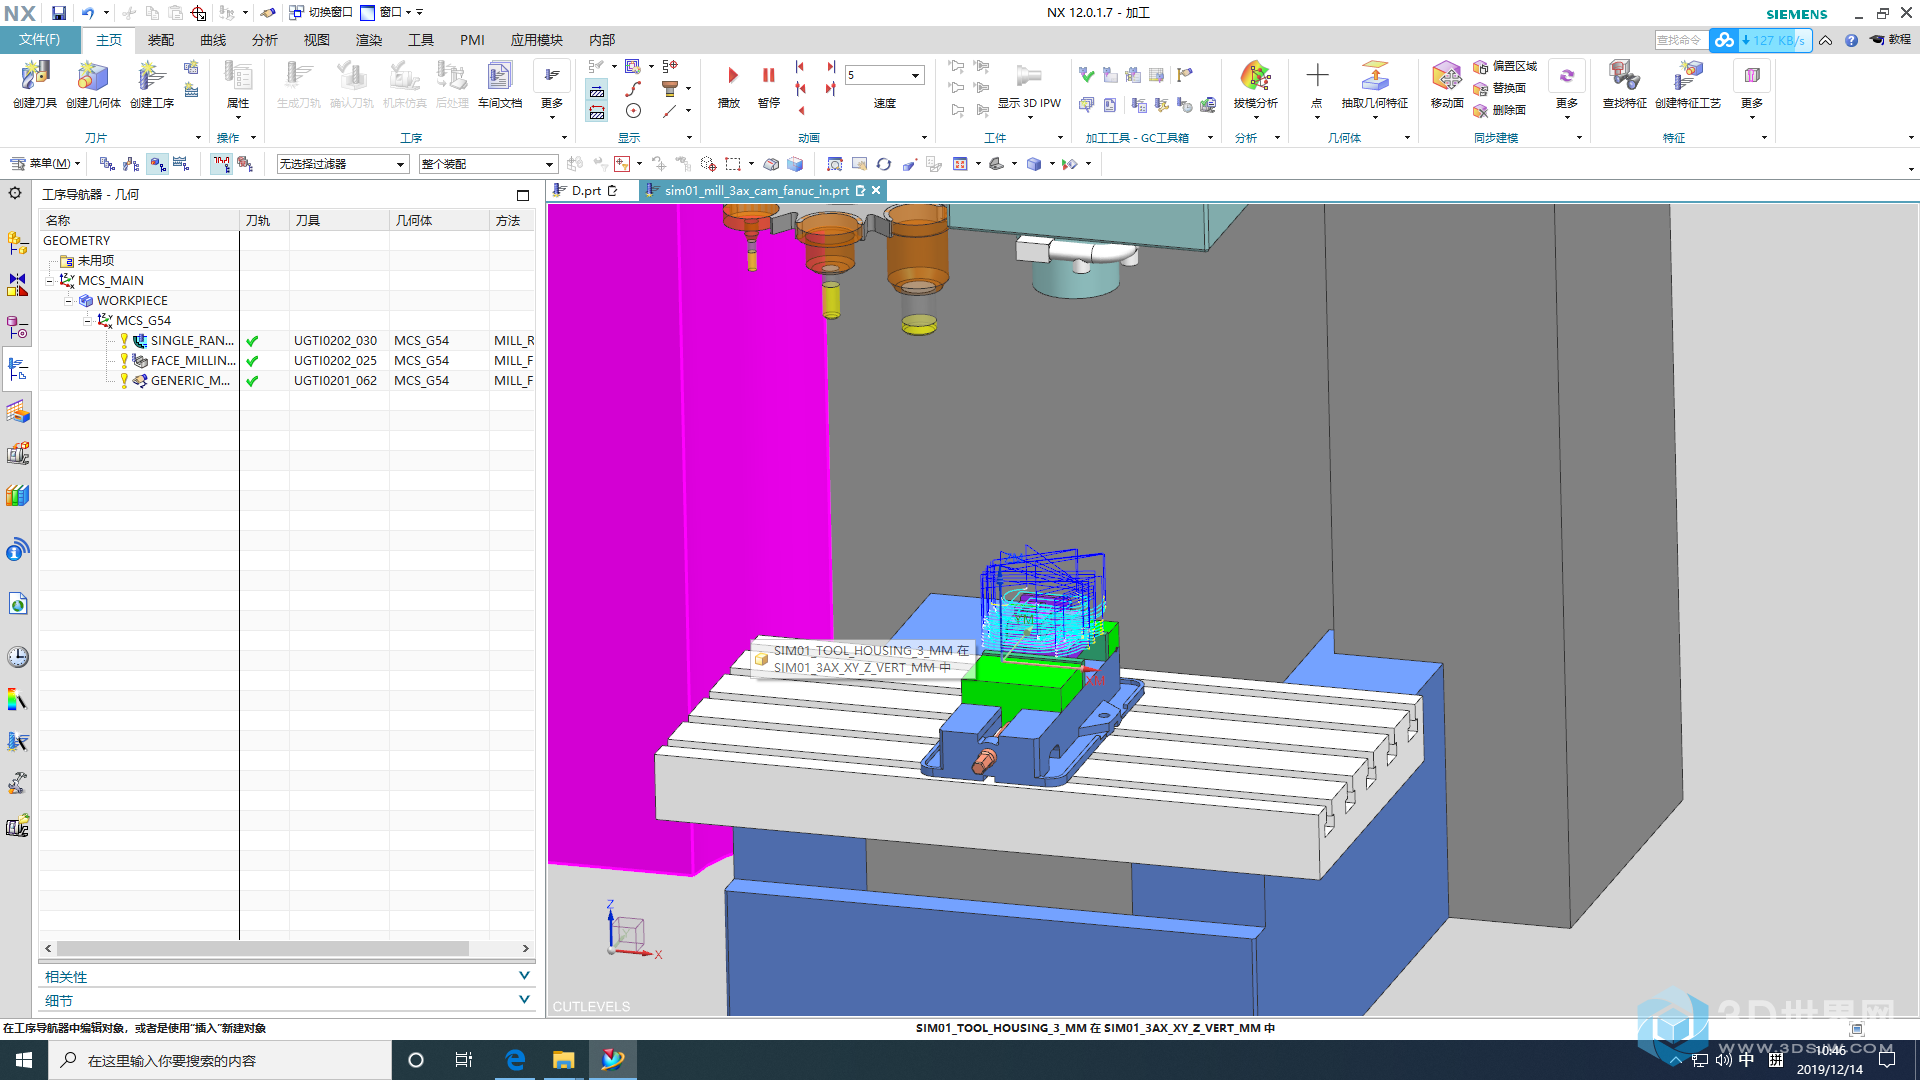This screenshot has height=1080, width=1920.
Task: Click Create Feature Process (创建特征工艺) icon
Action: pos(1688,84)
